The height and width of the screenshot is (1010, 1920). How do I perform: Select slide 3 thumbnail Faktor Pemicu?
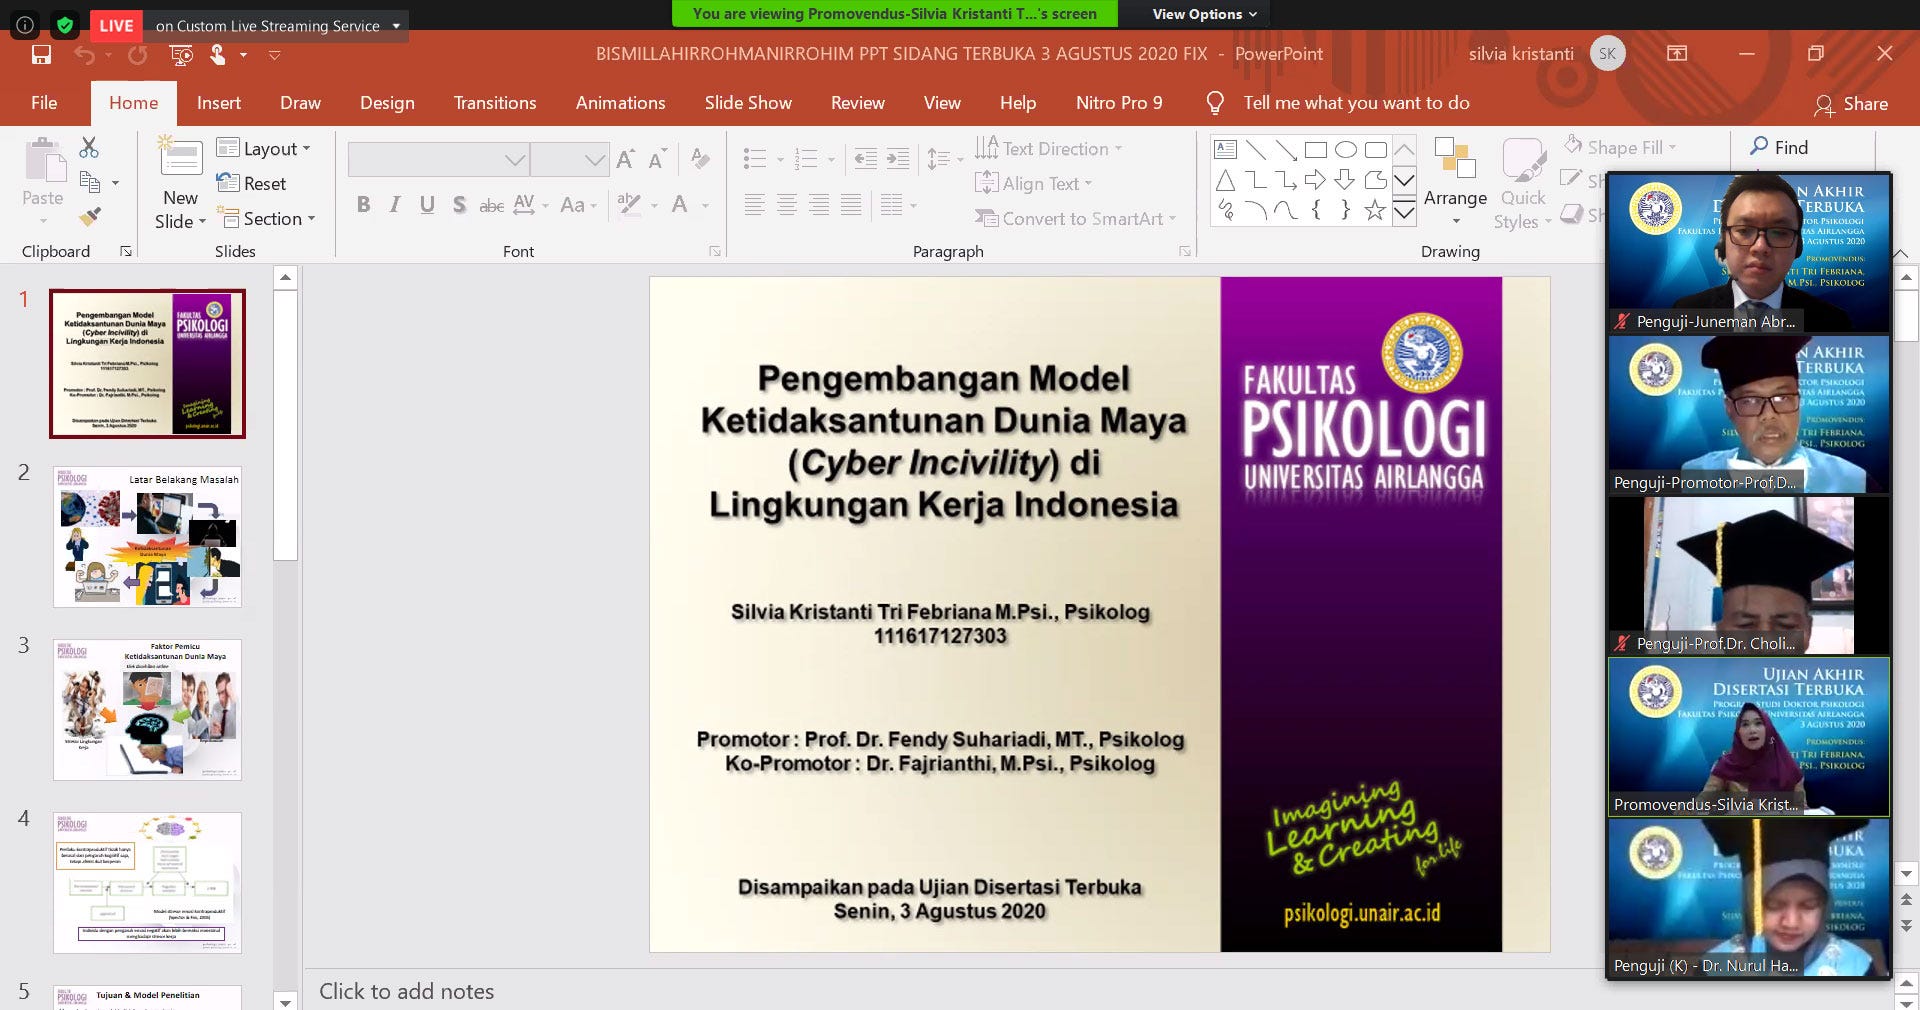pos(147,710)
